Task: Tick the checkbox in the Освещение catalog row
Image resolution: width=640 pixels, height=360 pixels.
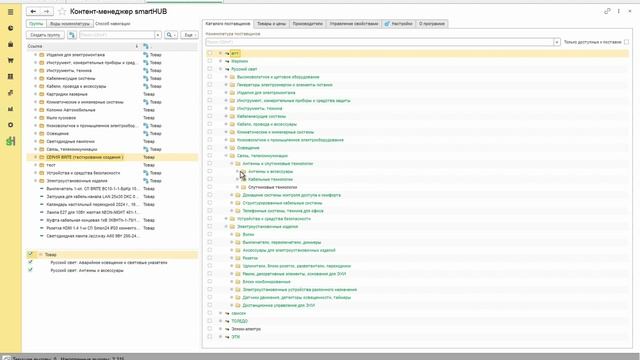Action: point(210,148)
